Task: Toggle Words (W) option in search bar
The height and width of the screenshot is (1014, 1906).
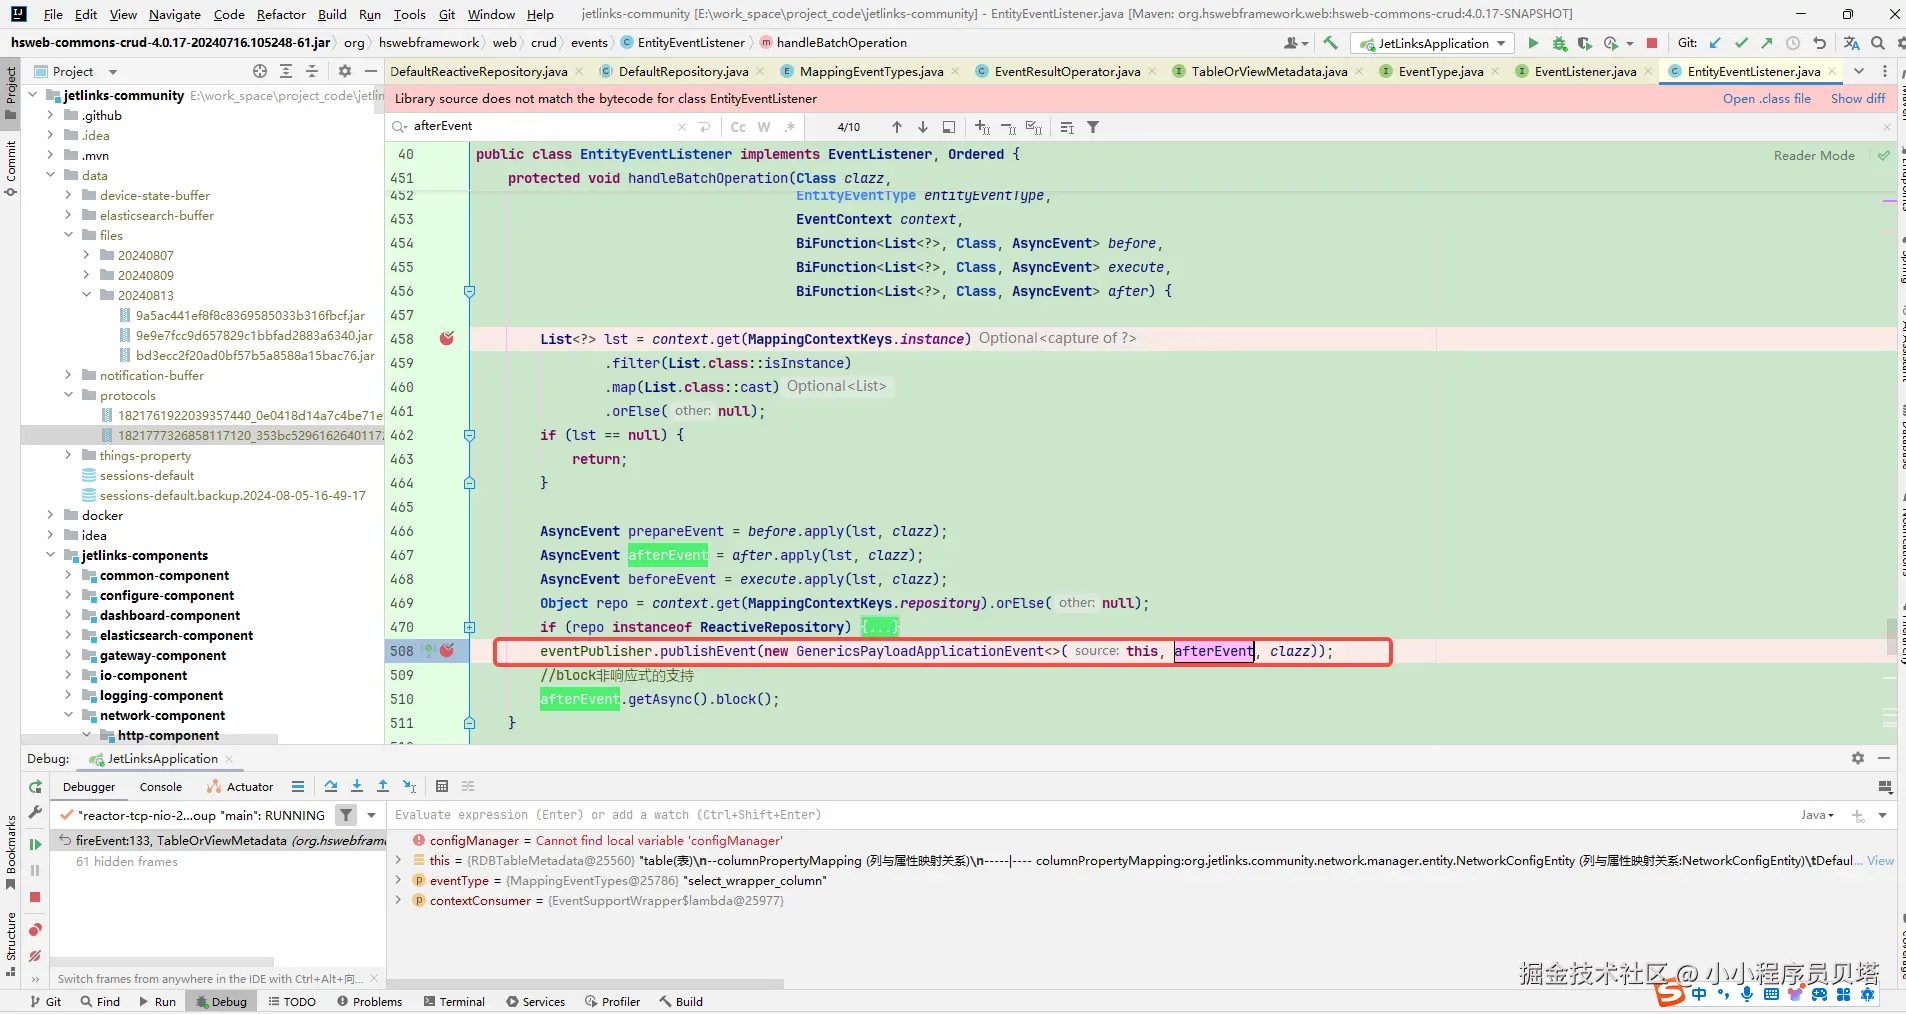Action: 764,127
